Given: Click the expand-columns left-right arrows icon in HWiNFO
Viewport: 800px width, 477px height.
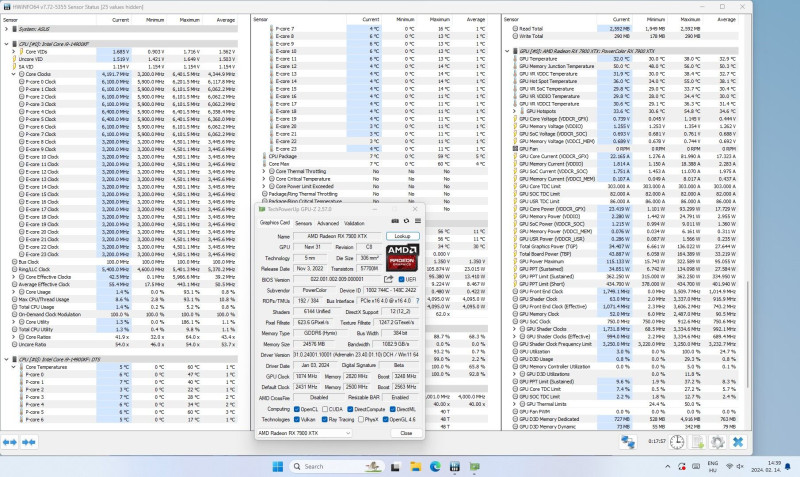Looking at the screenshot, I should point(10,442).
